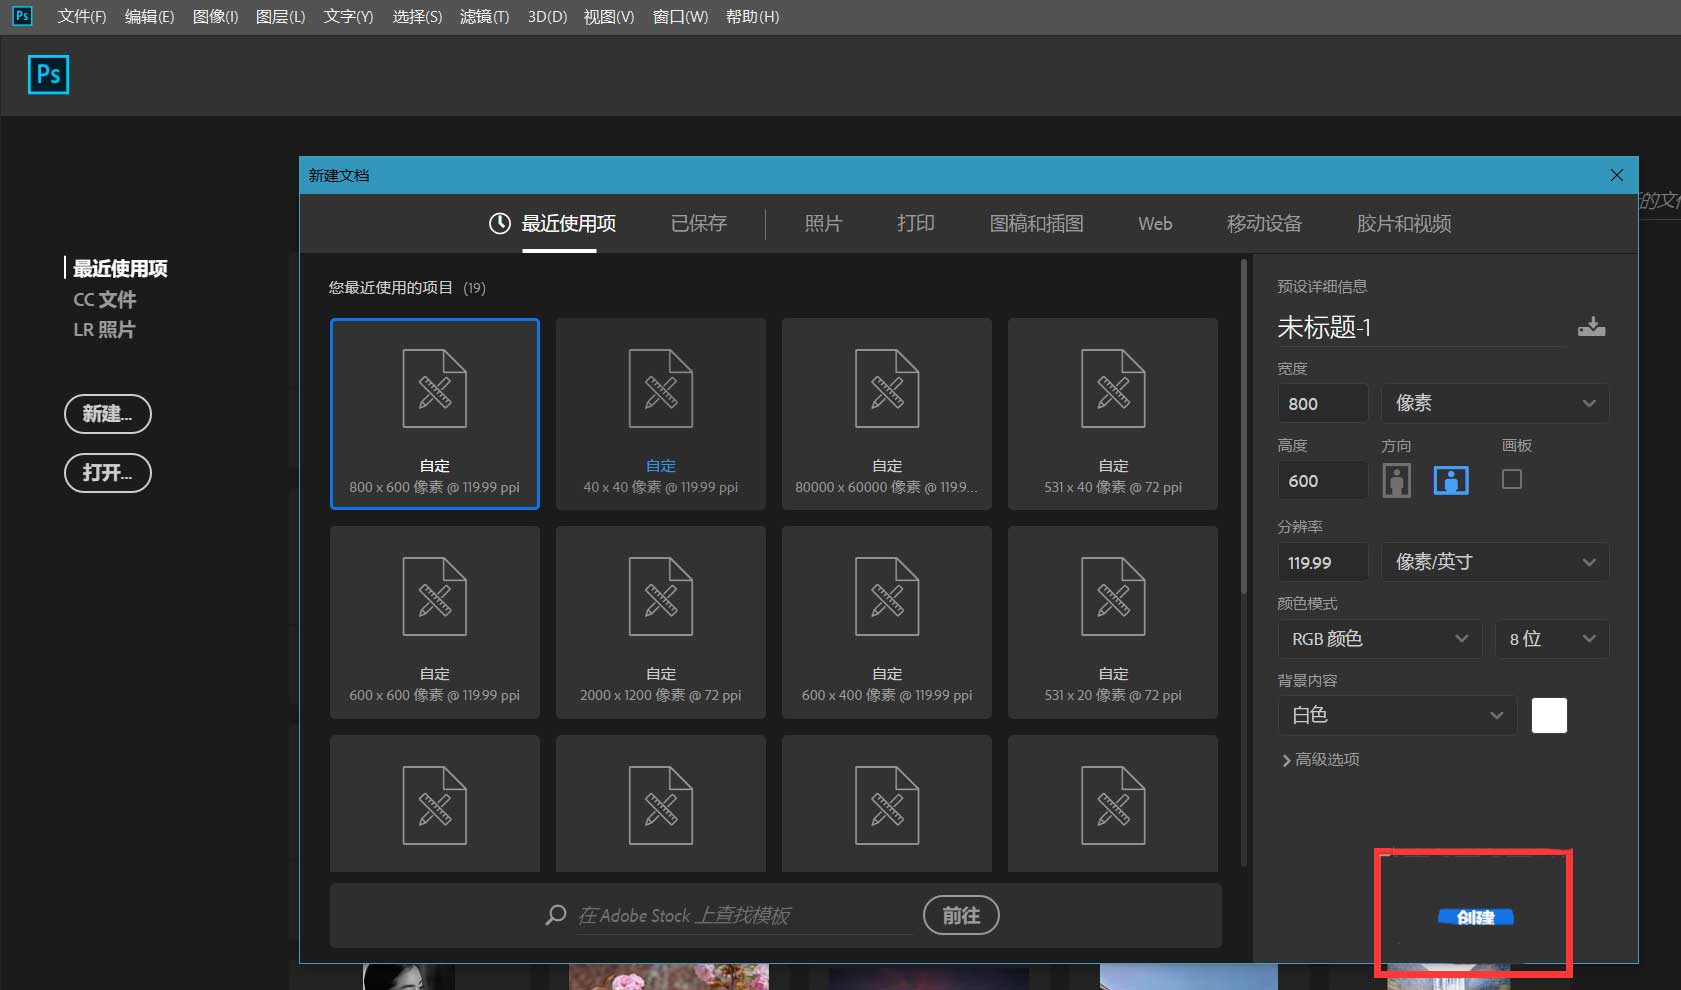Switch to the 图稿和插图 tab

1036,223
